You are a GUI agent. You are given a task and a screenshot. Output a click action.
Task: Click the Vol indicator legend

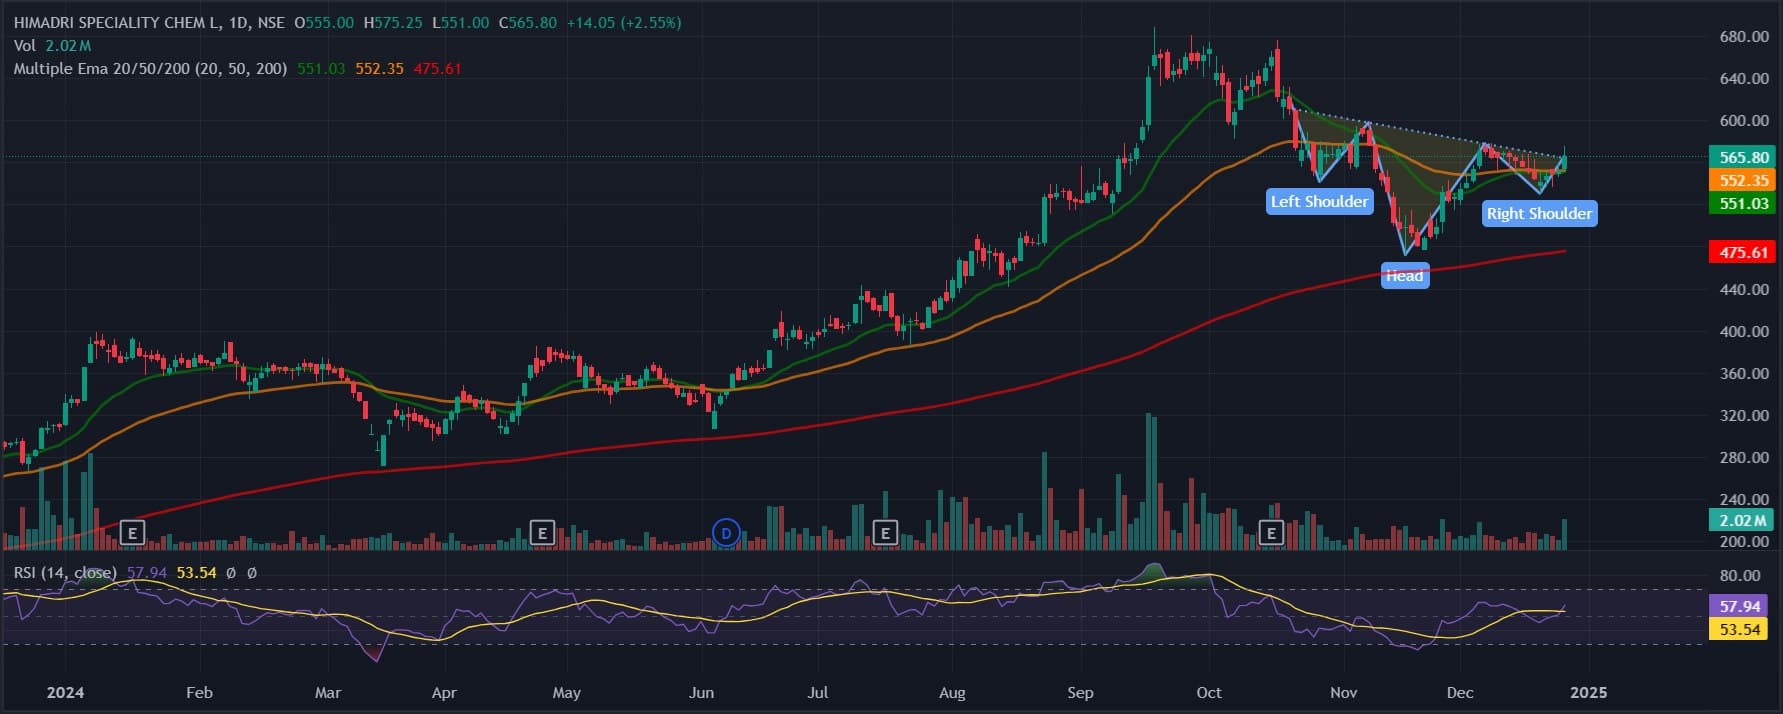[25, 46]
